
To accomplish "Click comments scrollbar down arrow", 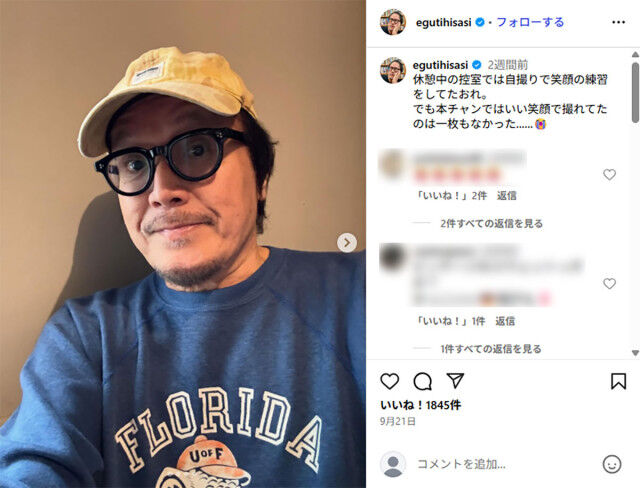I will click(x=635, y=353).
